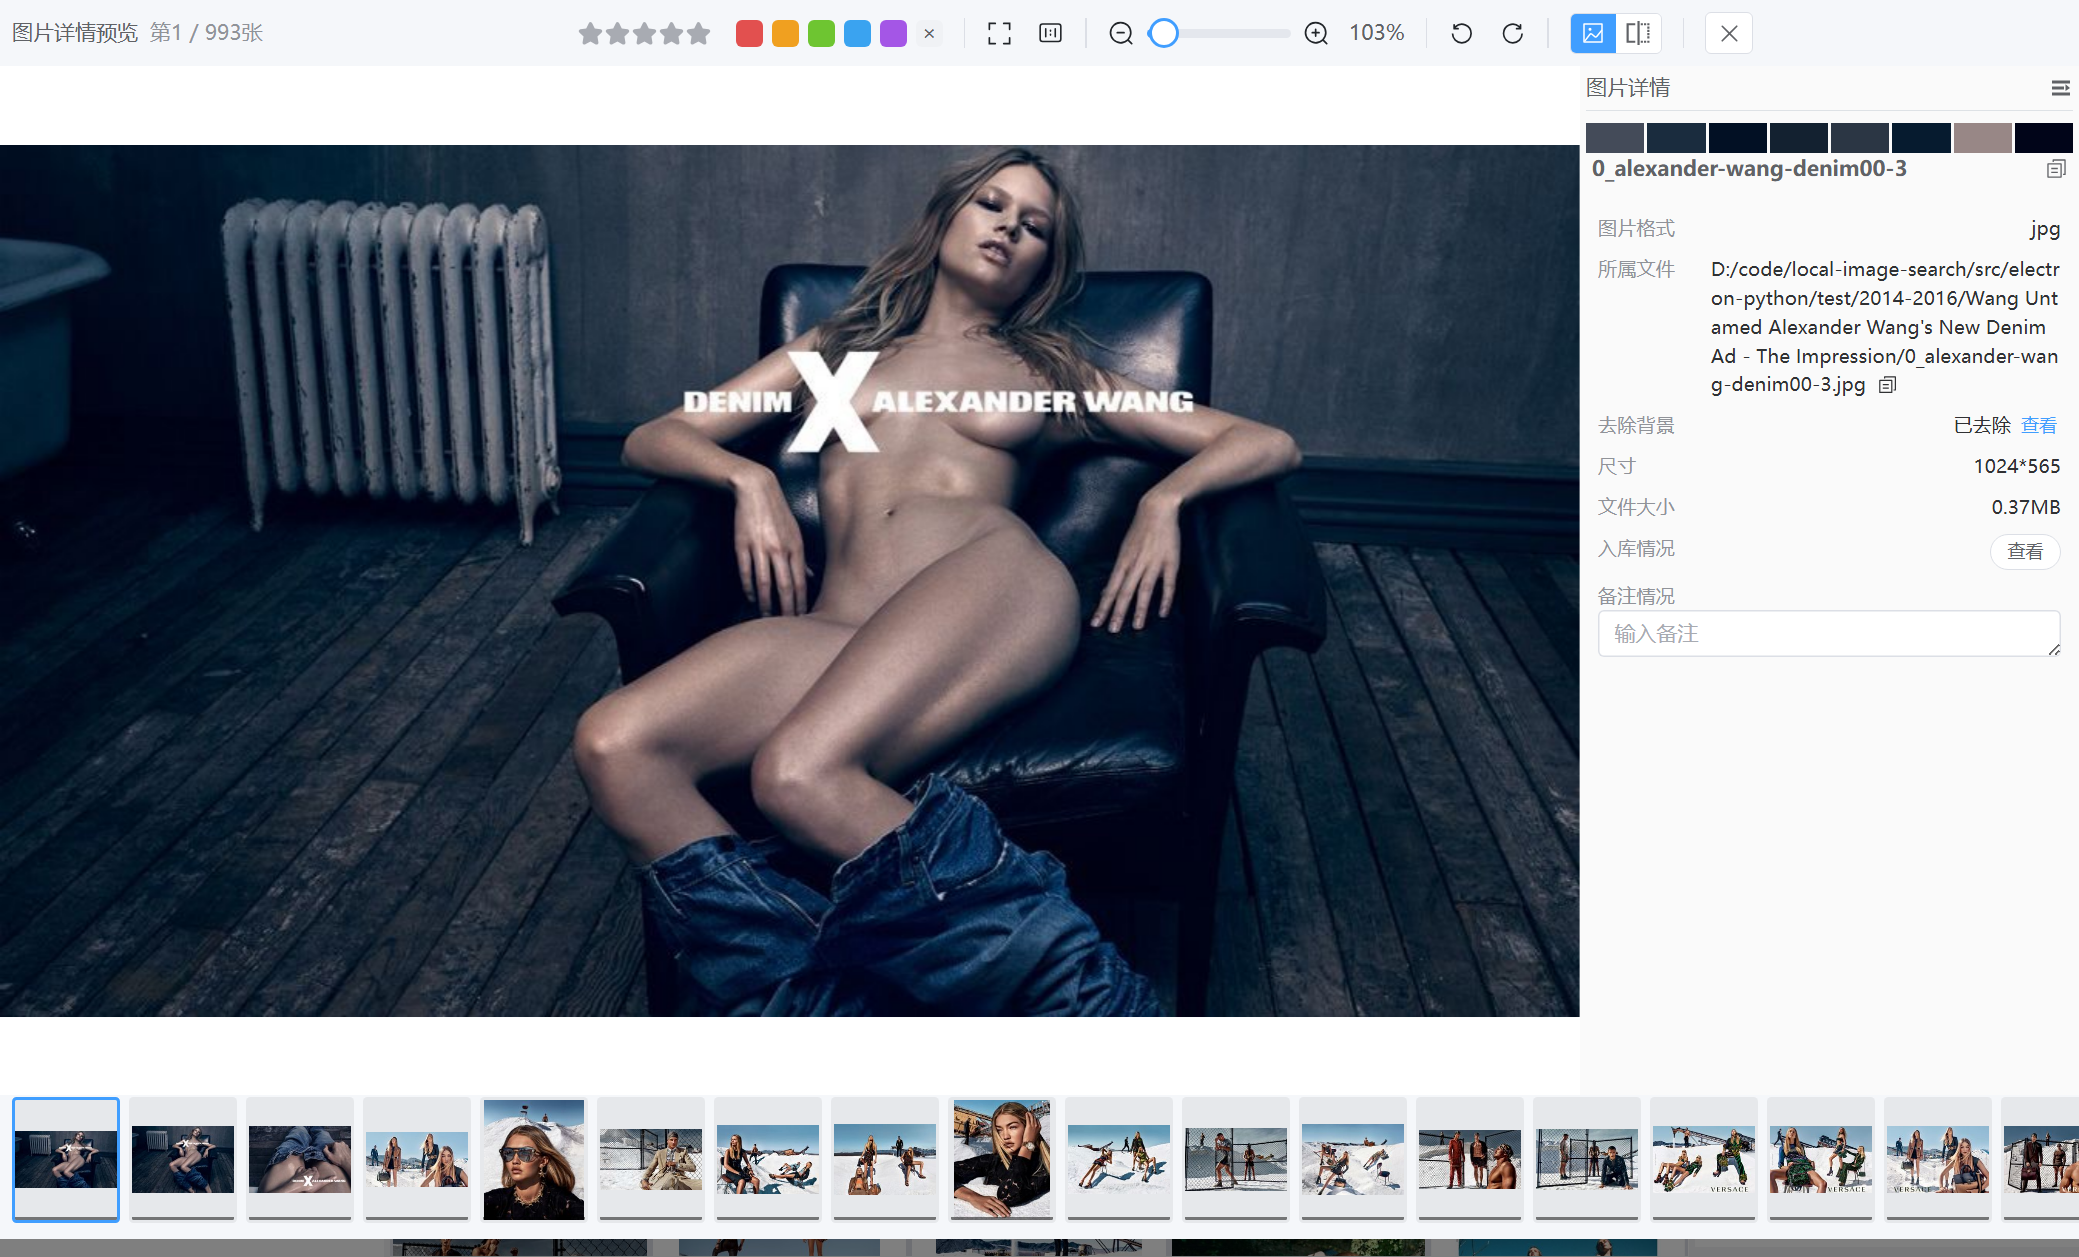Click the image counter 第1 / 993张
Screen dimensions: 2079x1257
(x=206, y=33)
